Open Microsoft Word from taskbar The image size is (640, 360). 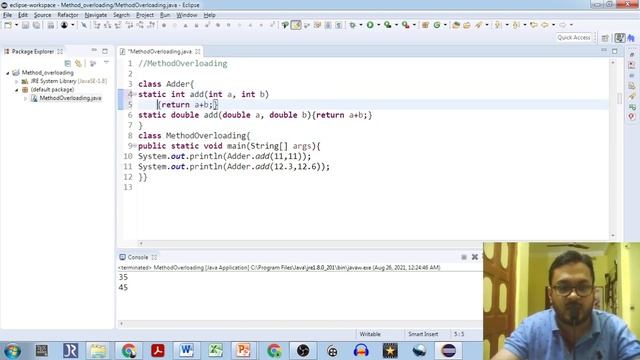186,351
